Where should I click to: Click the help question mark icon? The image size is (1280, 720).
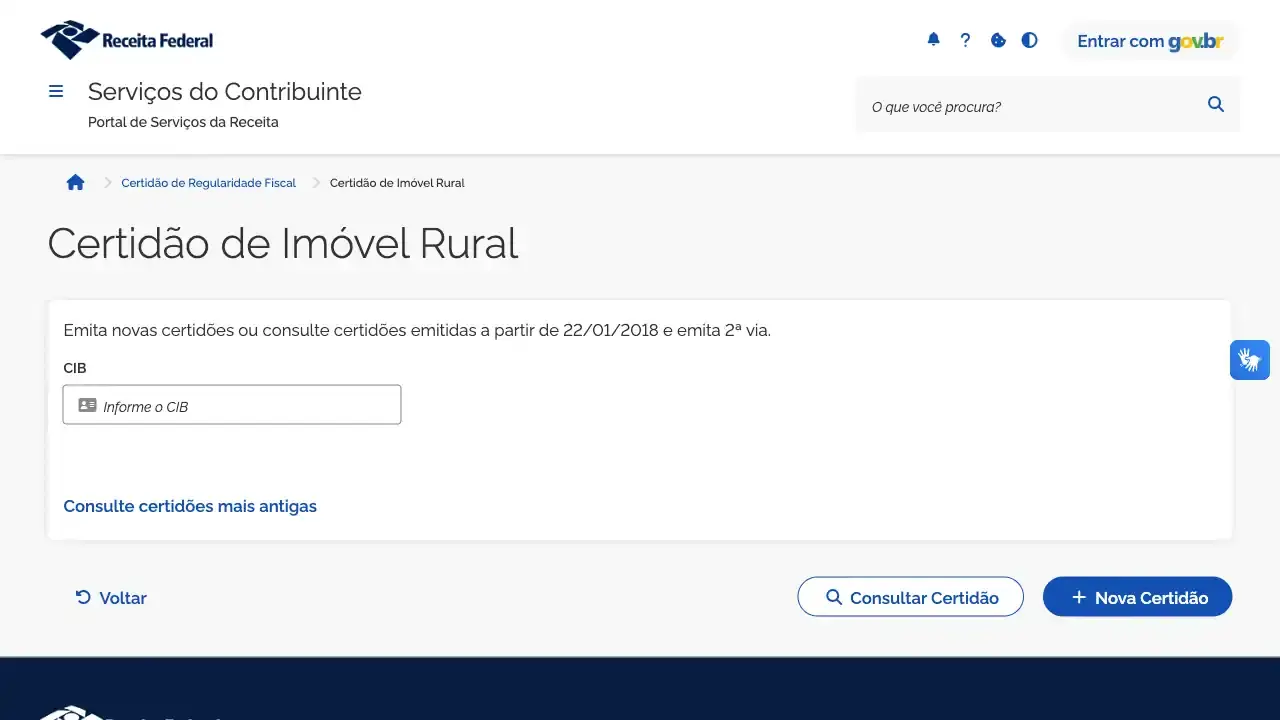point(965,40)
